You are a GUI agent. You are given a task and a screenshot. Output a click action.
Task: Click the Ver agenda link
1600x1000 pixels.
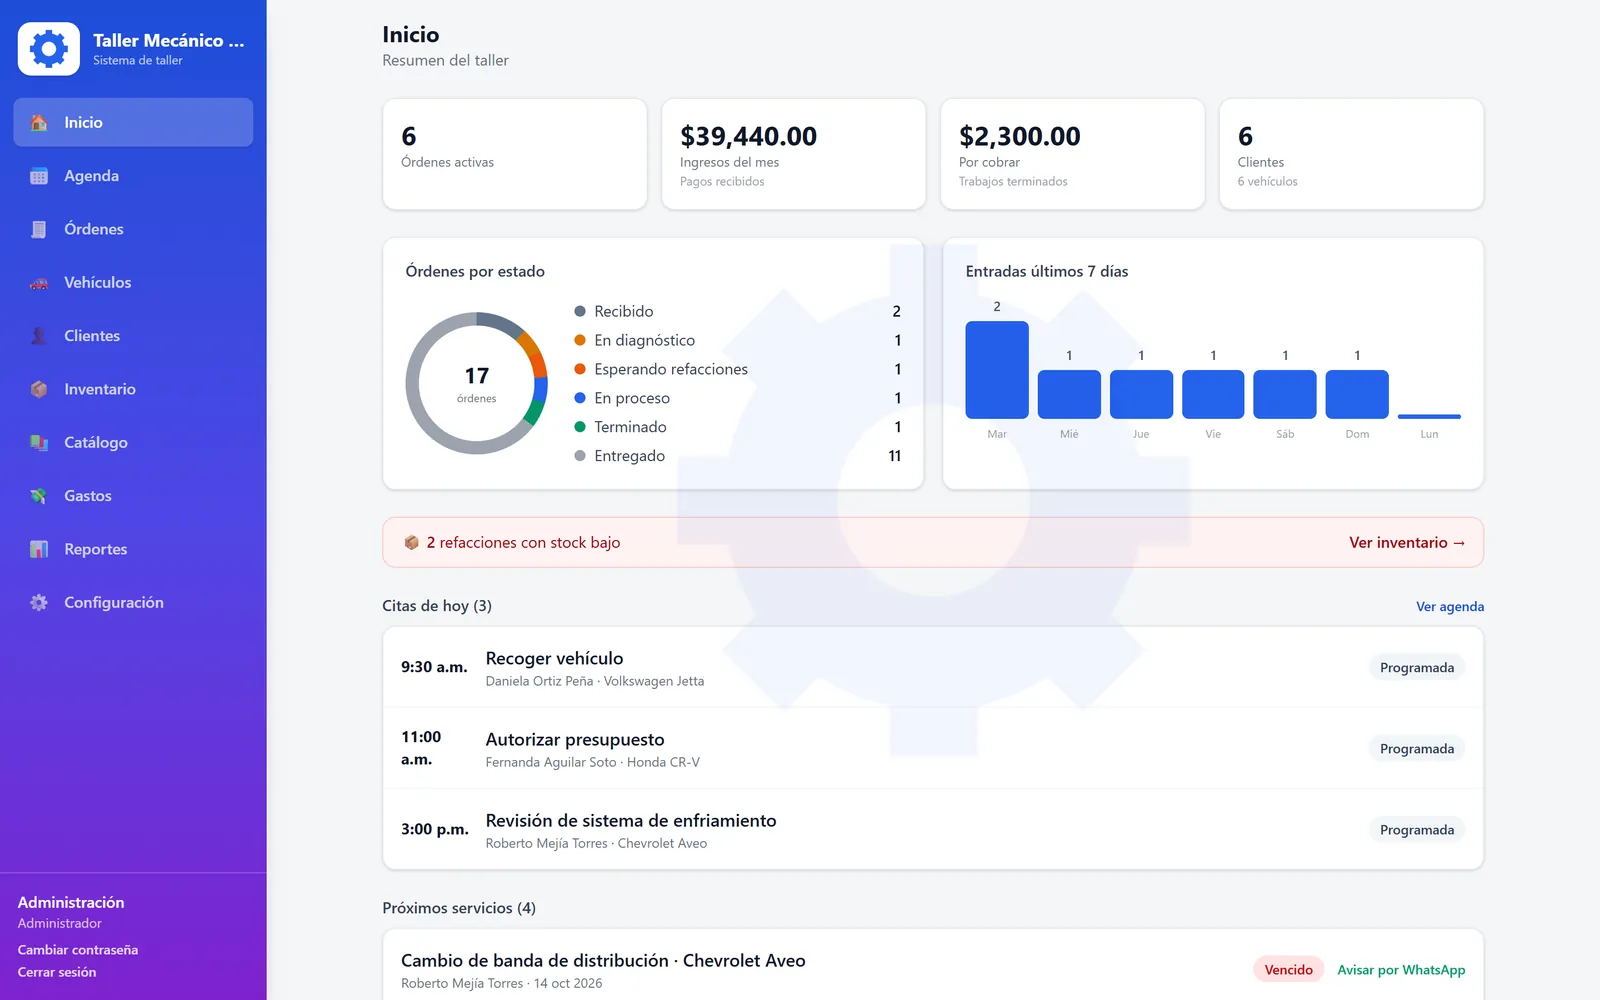pos(1450,606)
